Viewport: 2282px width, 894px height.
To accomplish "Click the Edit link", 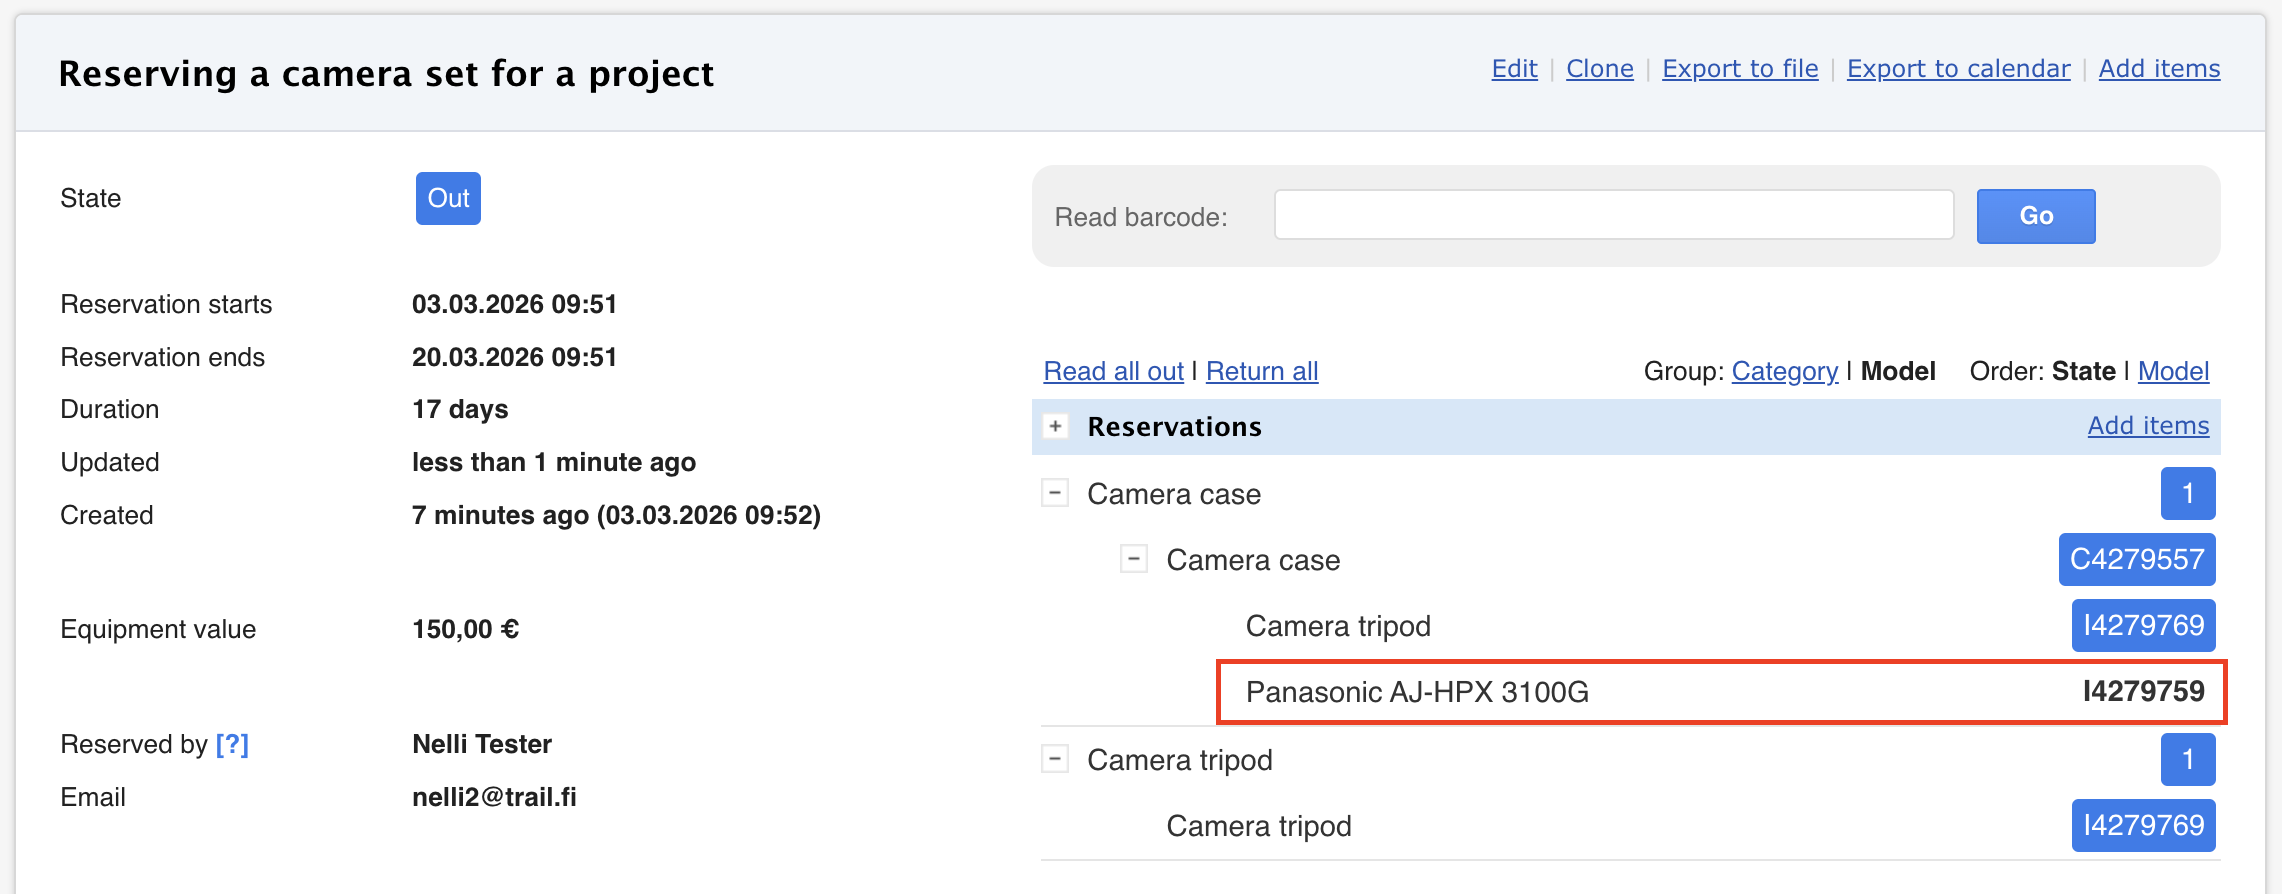I will pos(1514,69).
